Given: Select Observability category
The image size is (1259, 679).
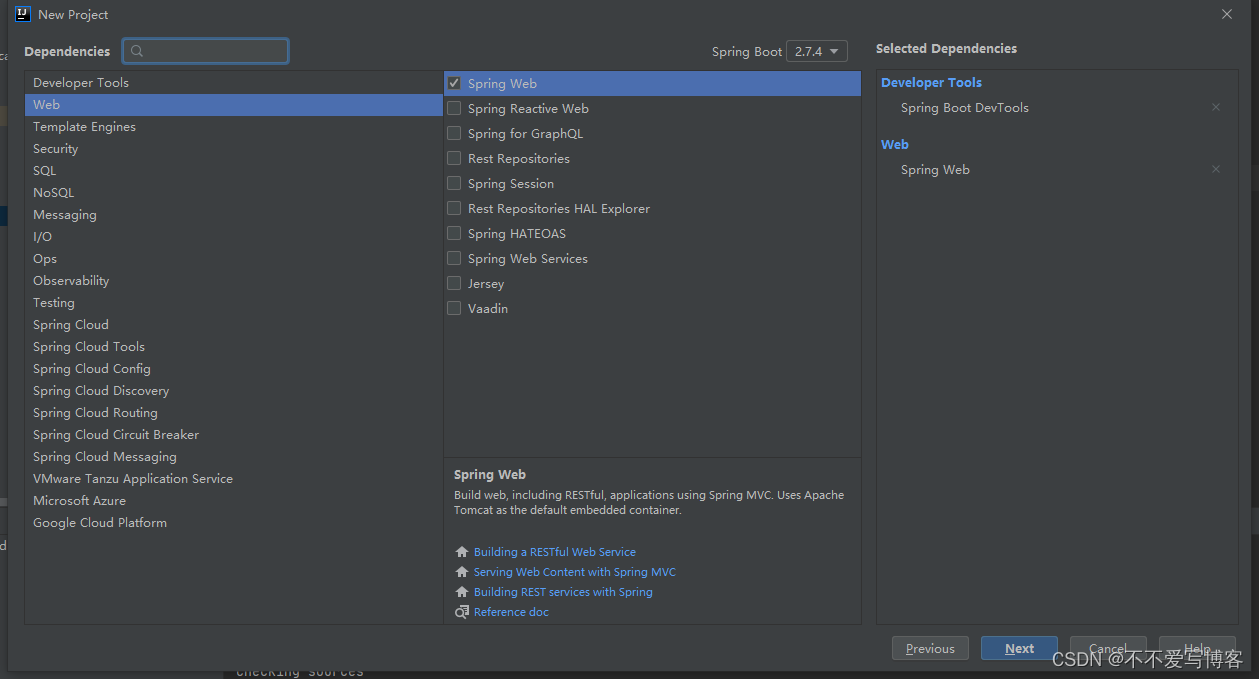Looking at the screenshot, I should (x=234, y=281).
